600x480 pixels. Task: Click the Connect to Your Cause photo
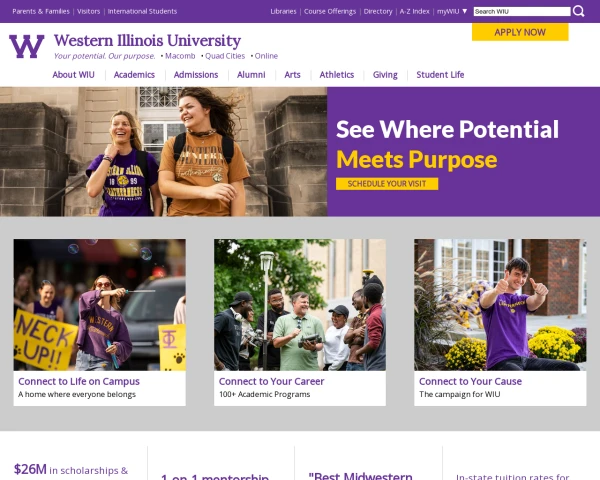click(500, 304)
